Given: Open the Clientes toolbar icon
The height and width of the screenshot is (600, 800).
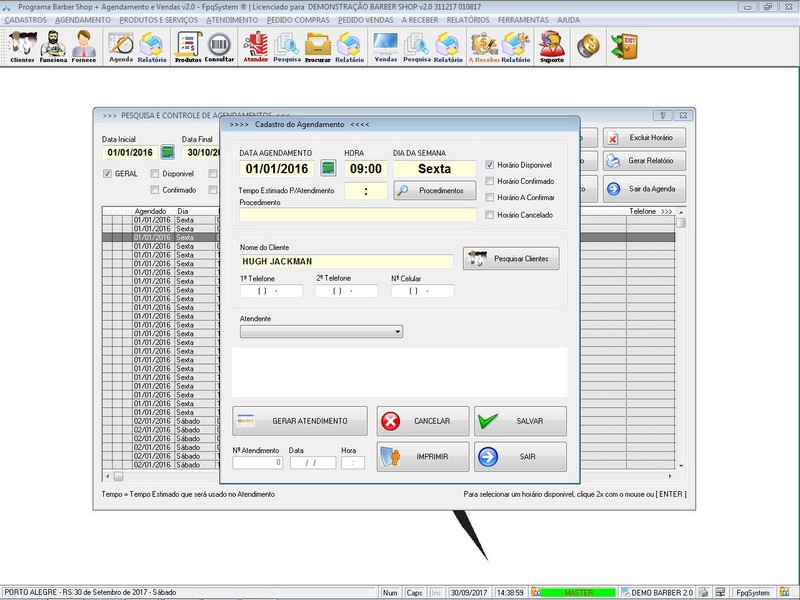Looking at the screenshot, I should [21, 45].
